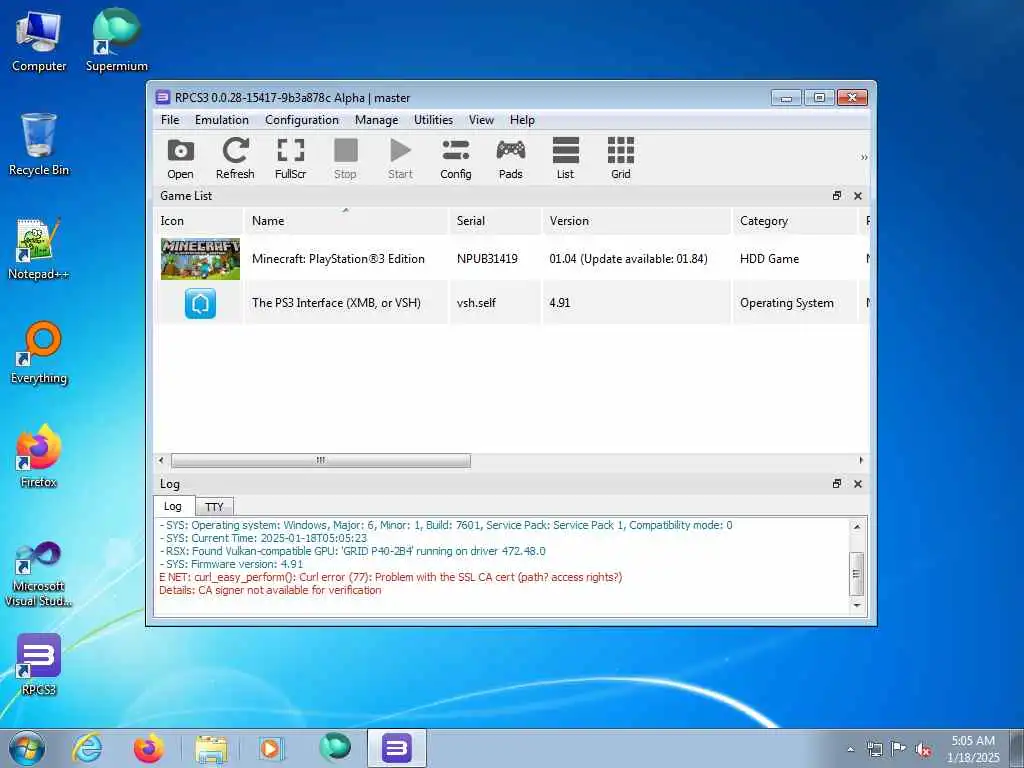Click the log vertical scrollbar thumb

857,573
